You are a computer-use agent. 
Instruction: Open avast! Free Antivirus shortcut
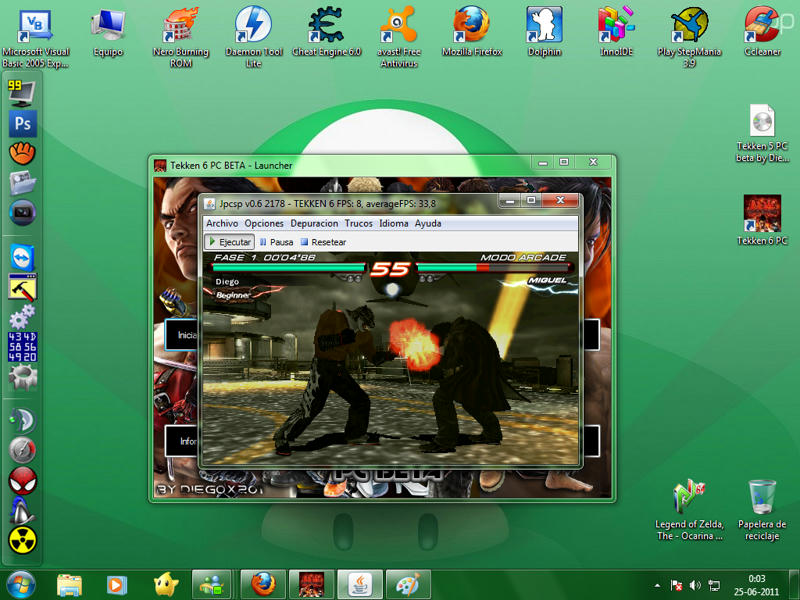[399, 38]
